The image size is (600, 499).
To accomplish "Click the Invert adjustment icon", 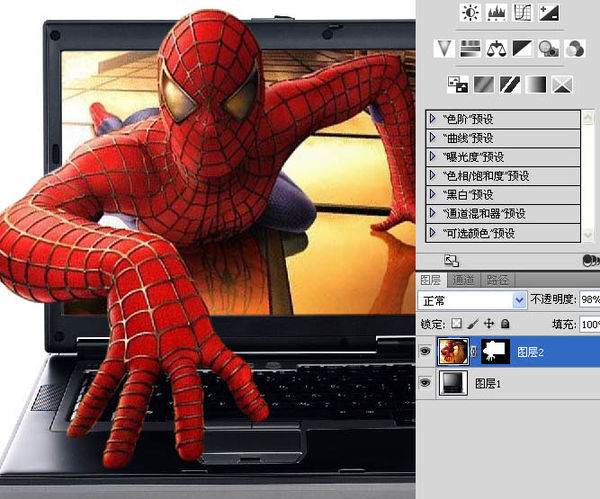I will pos(457,84).
